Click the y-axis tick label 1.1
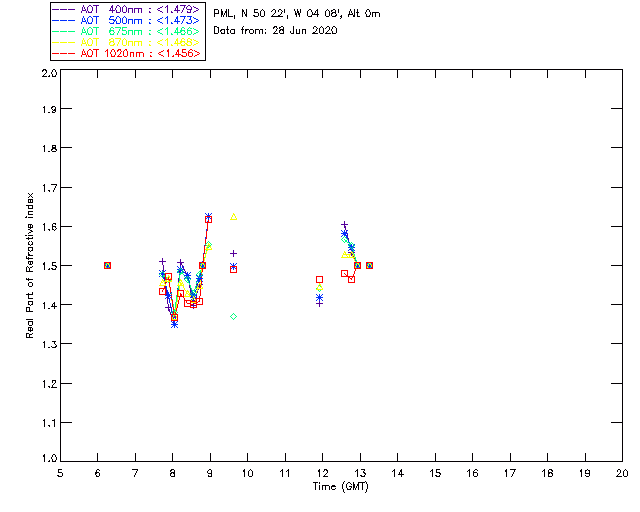The width and height of the screenshot is (640, 512). [x=49, y=423]
